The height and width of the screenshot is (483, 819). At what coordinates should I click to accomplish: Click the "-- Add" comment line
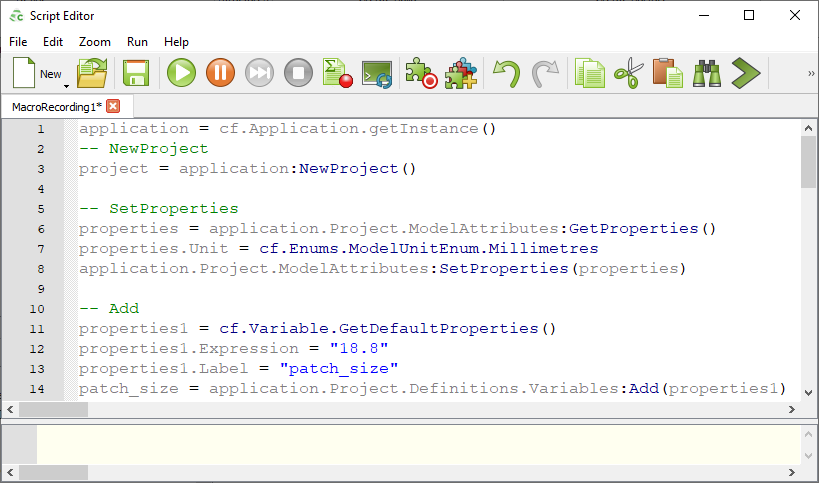tap(109, 309)
